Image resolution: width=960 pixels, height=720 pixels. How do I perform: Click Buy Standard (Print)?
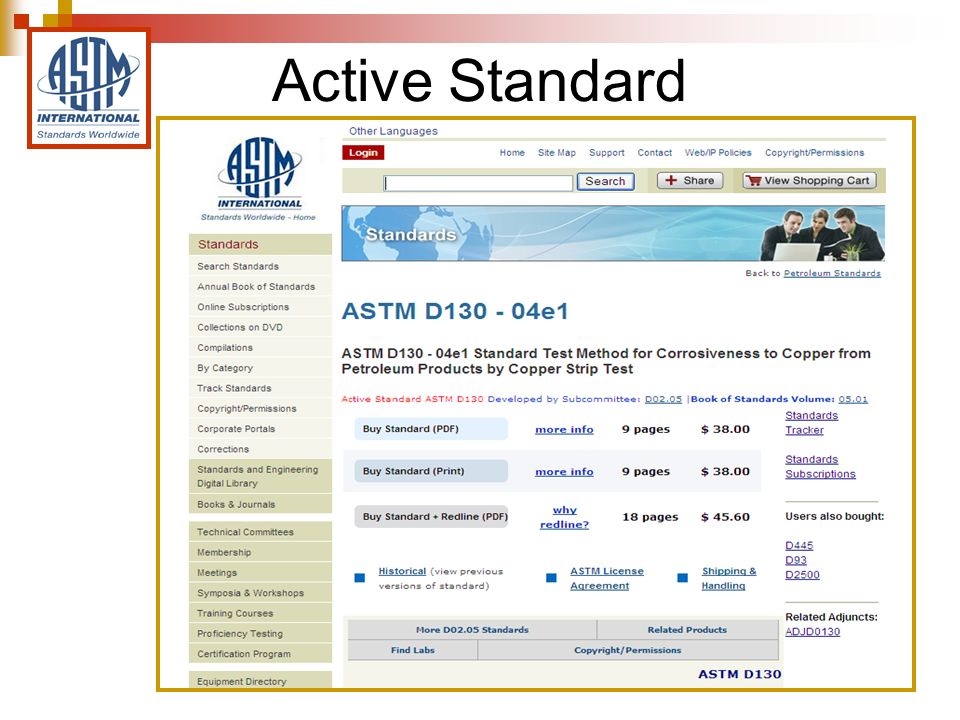click(x=431, y=471)
